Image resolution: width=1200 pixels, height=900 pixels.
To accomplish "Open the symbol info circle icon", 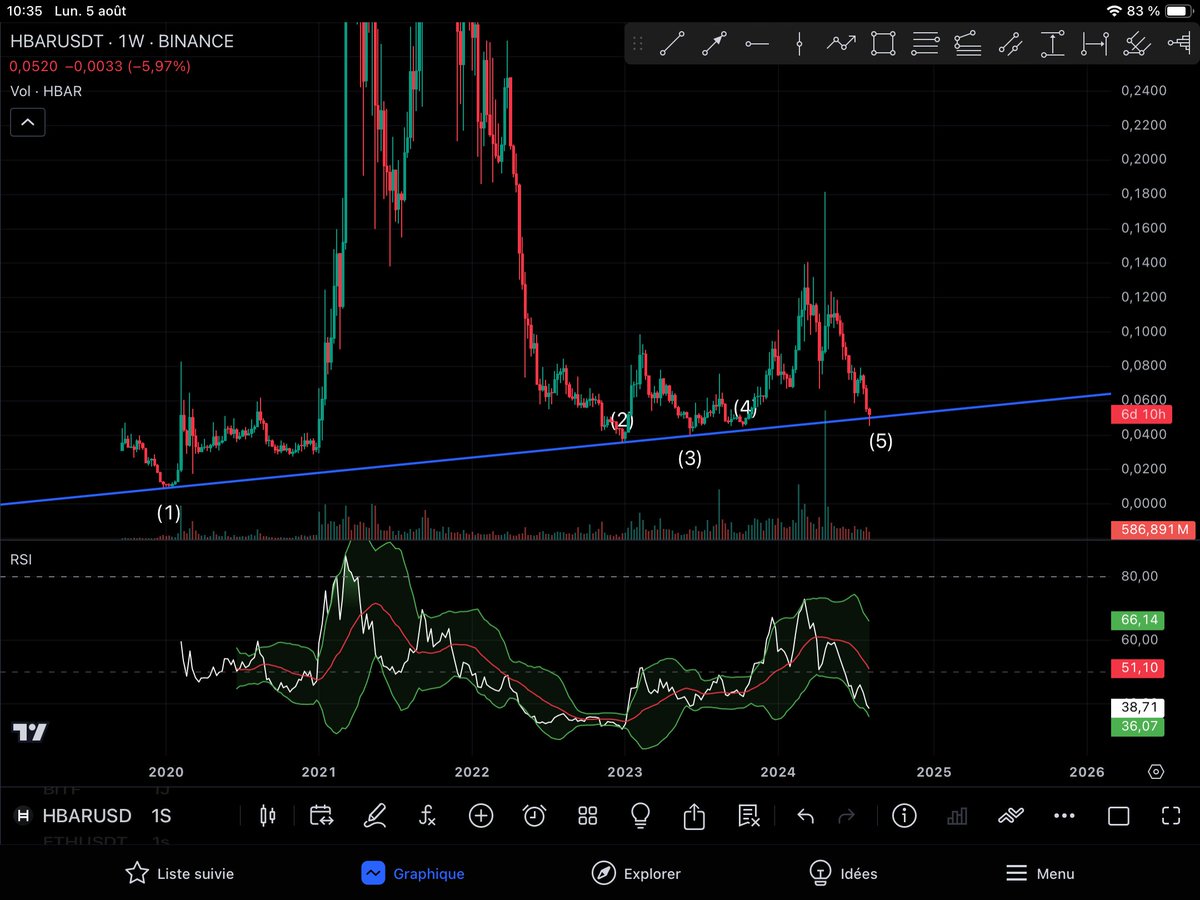I will pyautogui.click(x=904, y=816).
